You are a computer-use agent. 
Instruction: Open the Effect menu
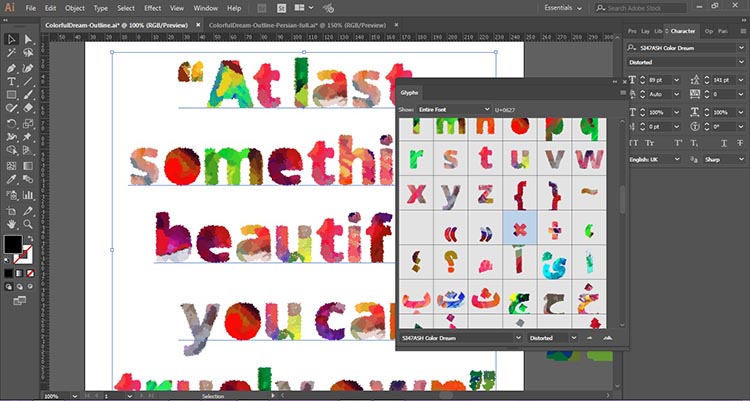(x=151, y=8)
